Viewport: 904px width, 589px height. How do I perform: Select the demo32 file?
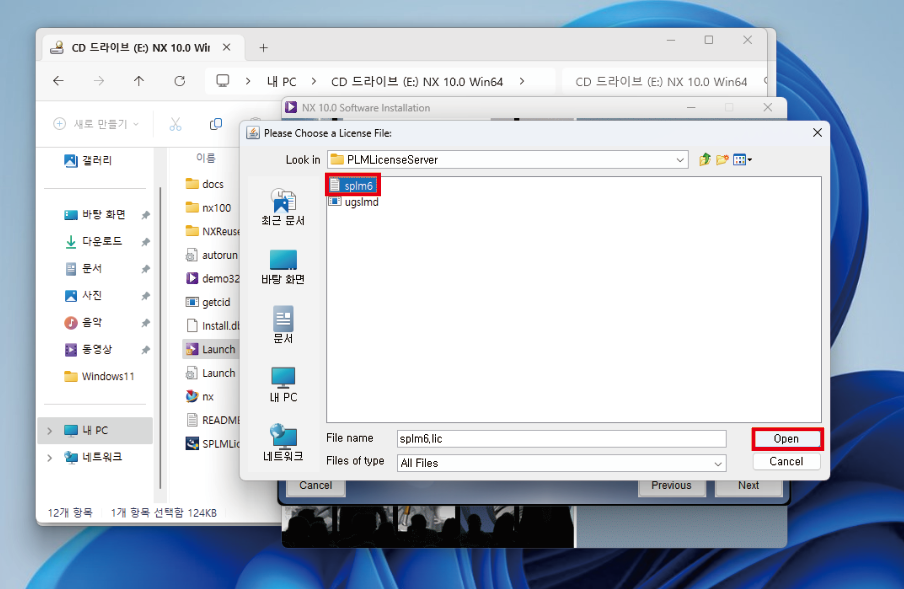tap(212, 279)
